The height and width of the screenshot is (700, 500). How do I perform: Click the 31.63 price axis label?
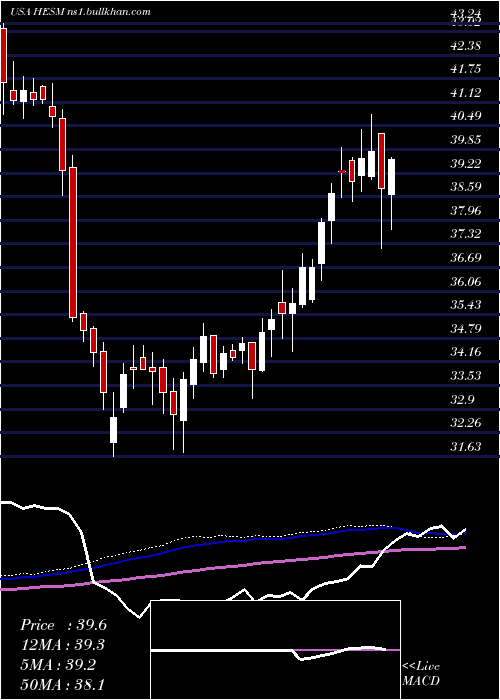pyautogui.click(x=465, y=446)
